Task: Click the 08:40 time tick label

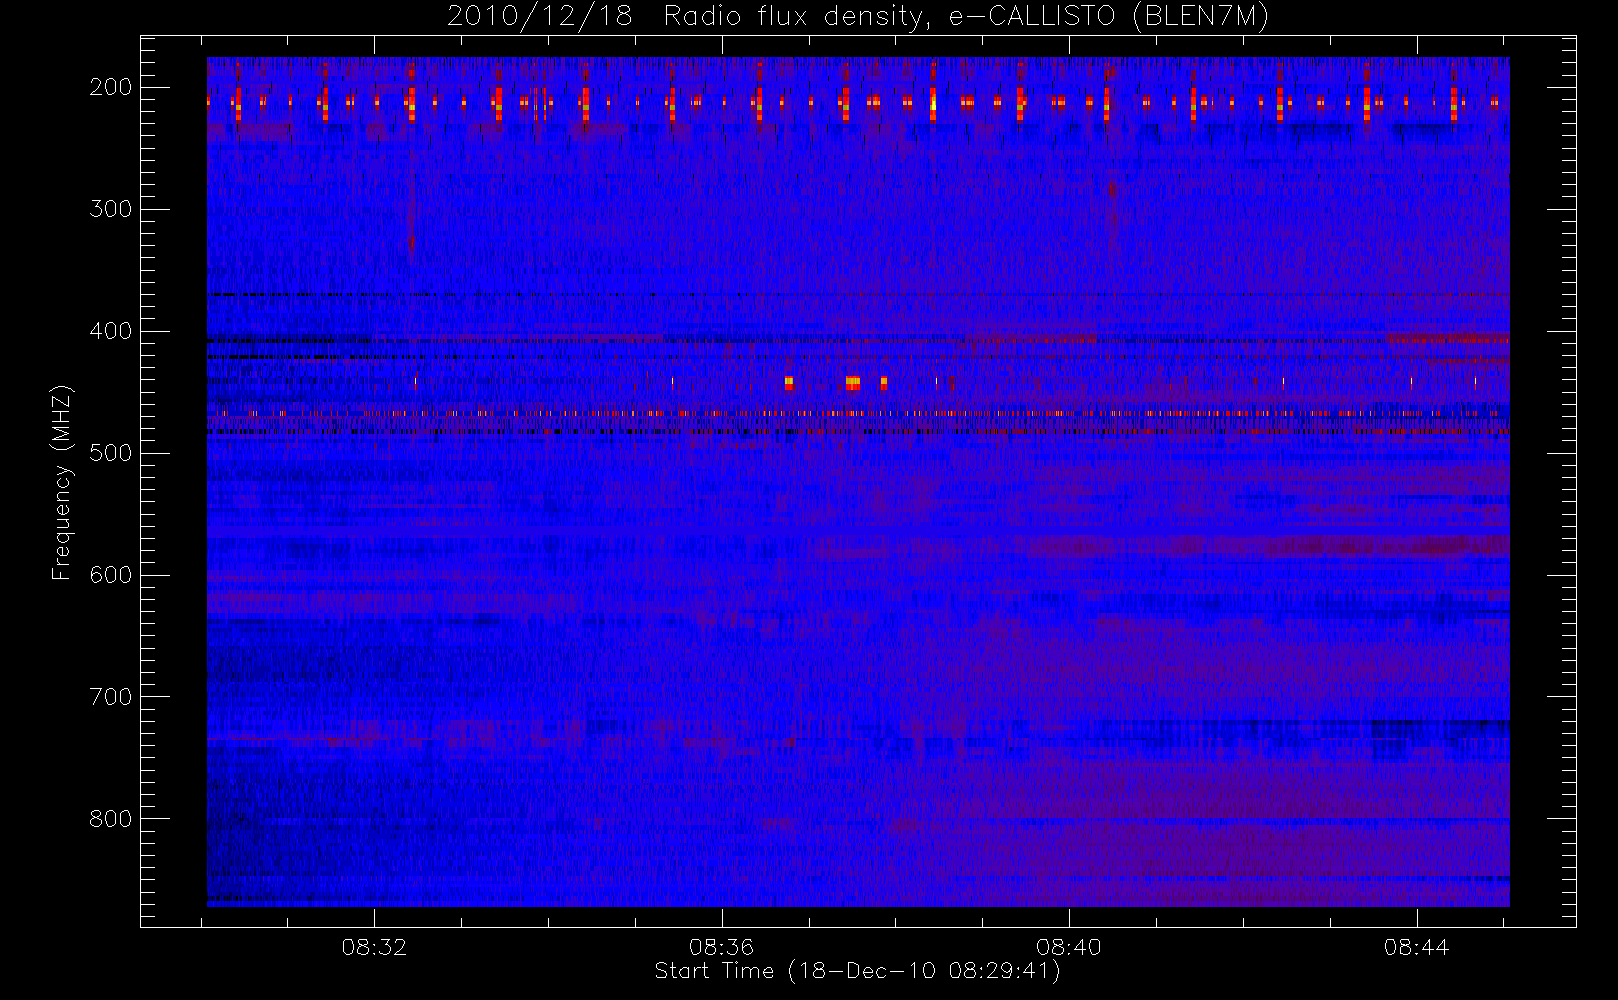Action: click(1069, 947)
